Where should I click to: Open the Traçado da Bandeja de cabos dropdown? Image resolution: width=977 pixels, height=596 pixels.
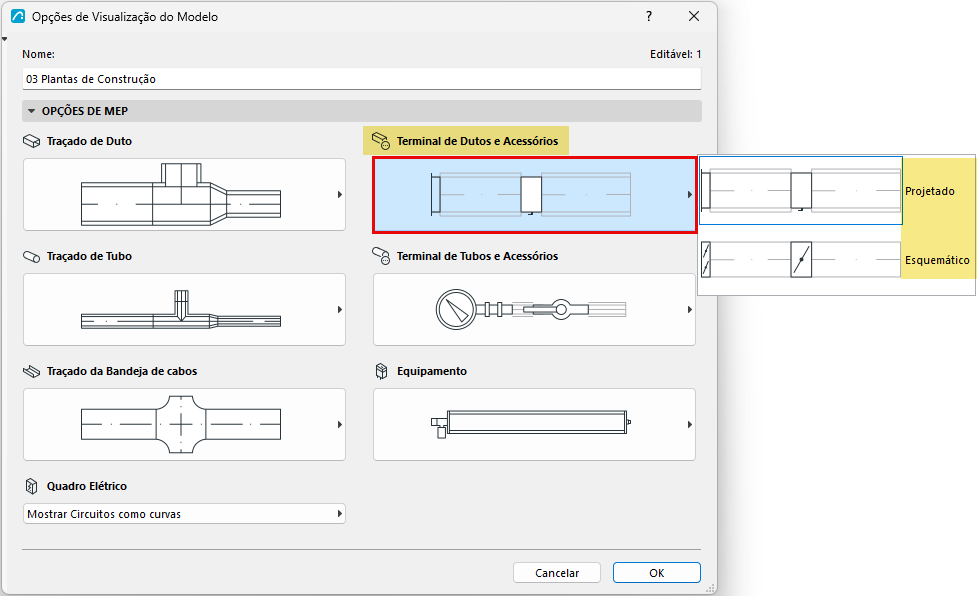[184, 425]
